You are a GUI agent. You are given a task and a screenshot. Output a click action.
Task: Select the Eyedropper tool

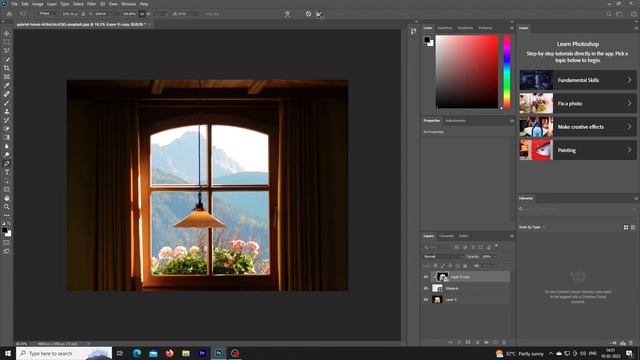point(7,85)
